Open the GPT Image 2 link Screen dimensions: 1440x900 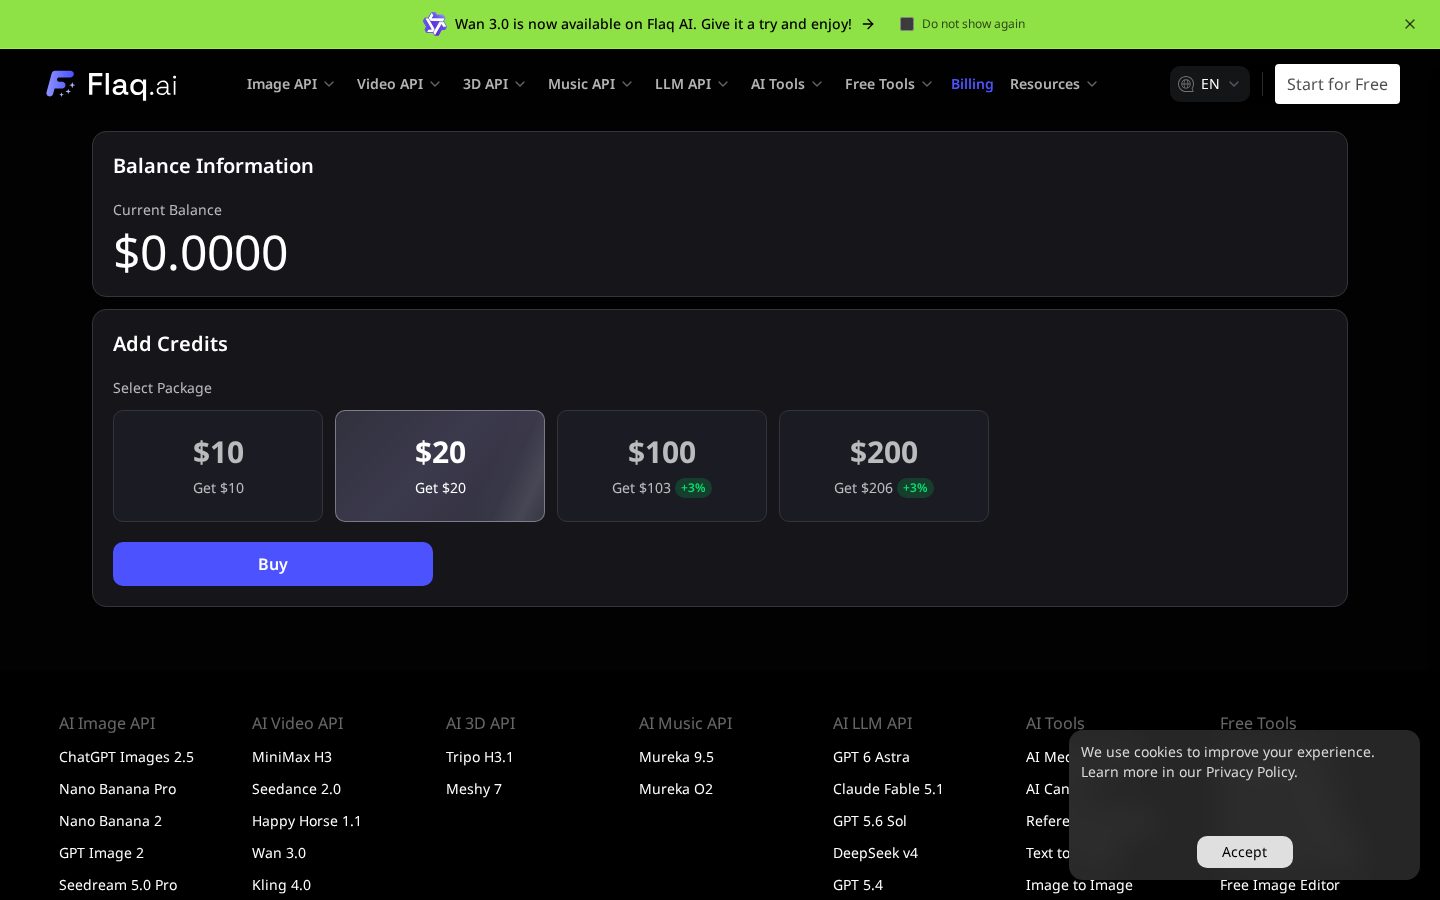(x=101, y=853)
